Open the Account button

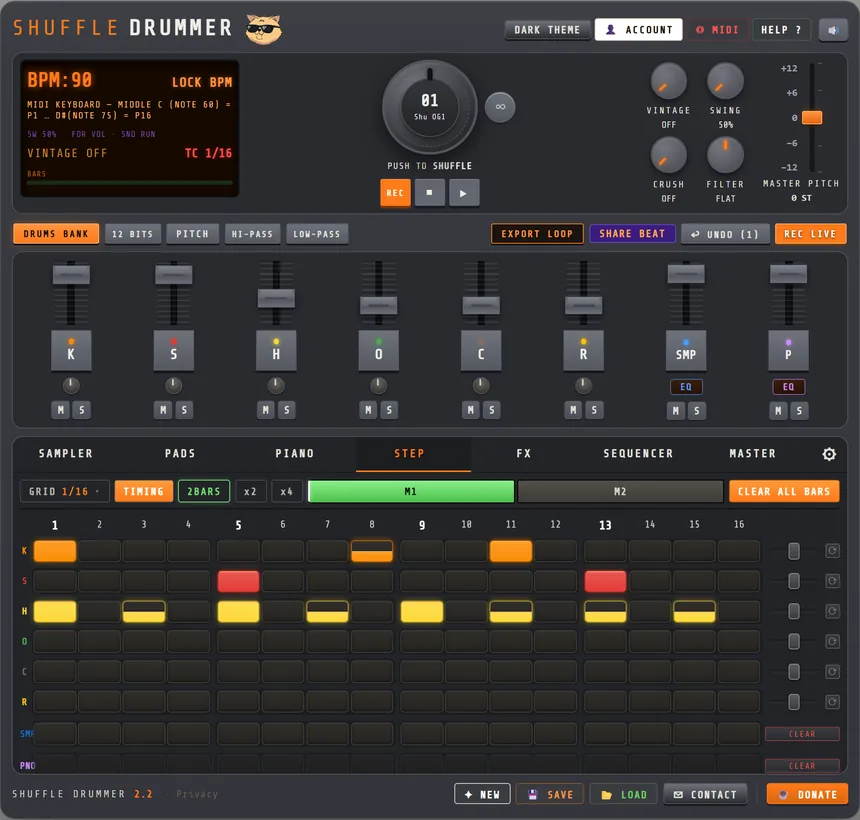tap(638, 30)
